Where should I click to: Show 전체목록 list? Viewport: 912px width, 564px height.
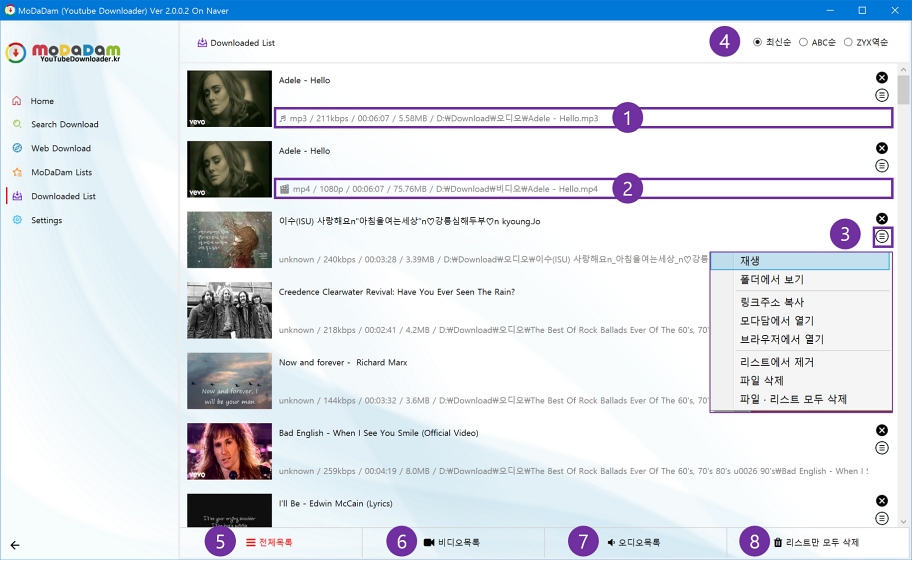pos(269,542)
